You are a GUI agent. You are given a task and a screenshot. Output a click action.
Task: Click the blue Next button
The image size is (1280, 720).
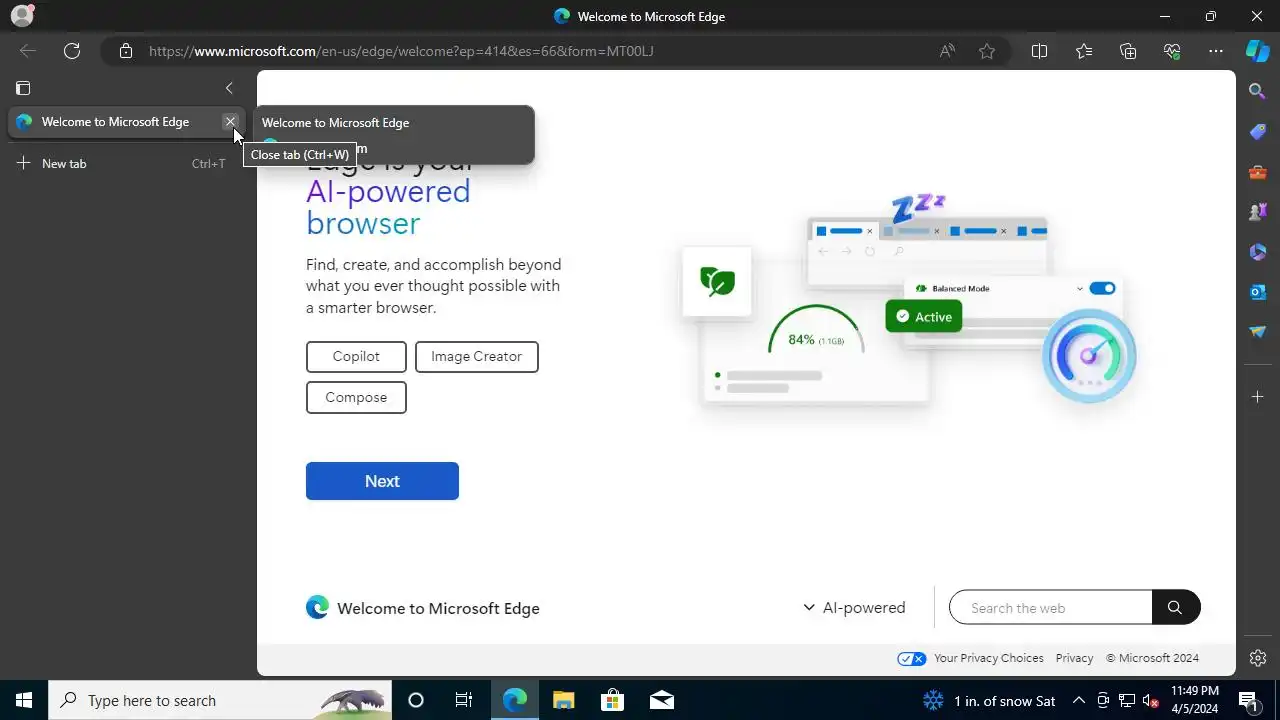(382, 481)
